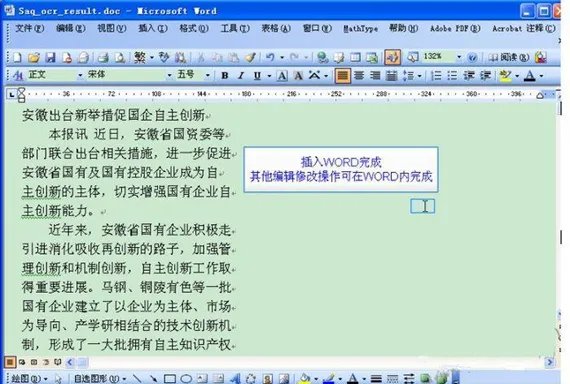Screen dimensions: 570x384
Task: Open the Acrobat 注释(C) menu
Action: coord(523,28)
